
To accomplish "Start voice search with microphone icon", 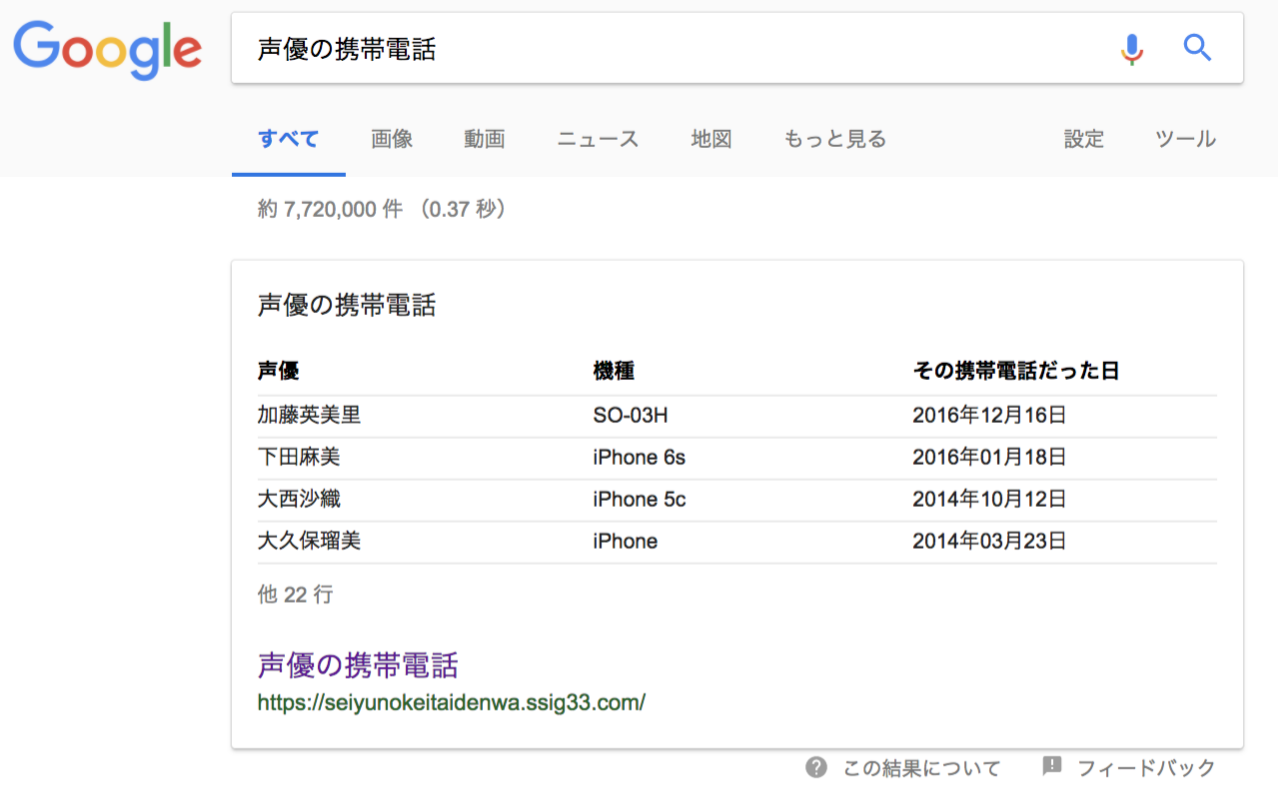I will pos(1131,48).
